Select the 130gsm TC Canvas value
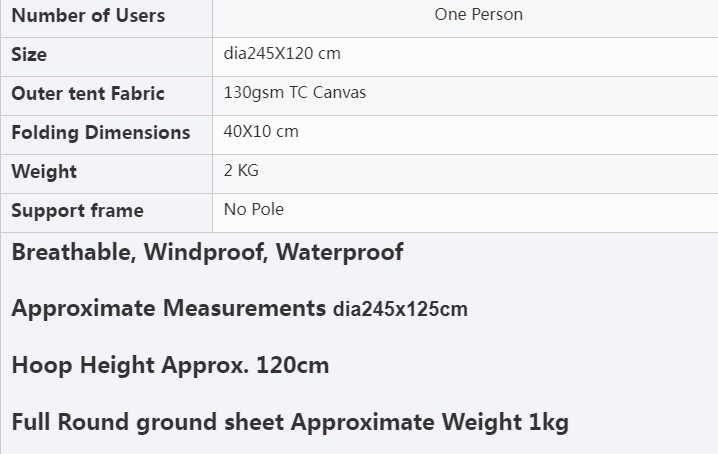The width and height of the screenshot is (718, 454). 295,93
